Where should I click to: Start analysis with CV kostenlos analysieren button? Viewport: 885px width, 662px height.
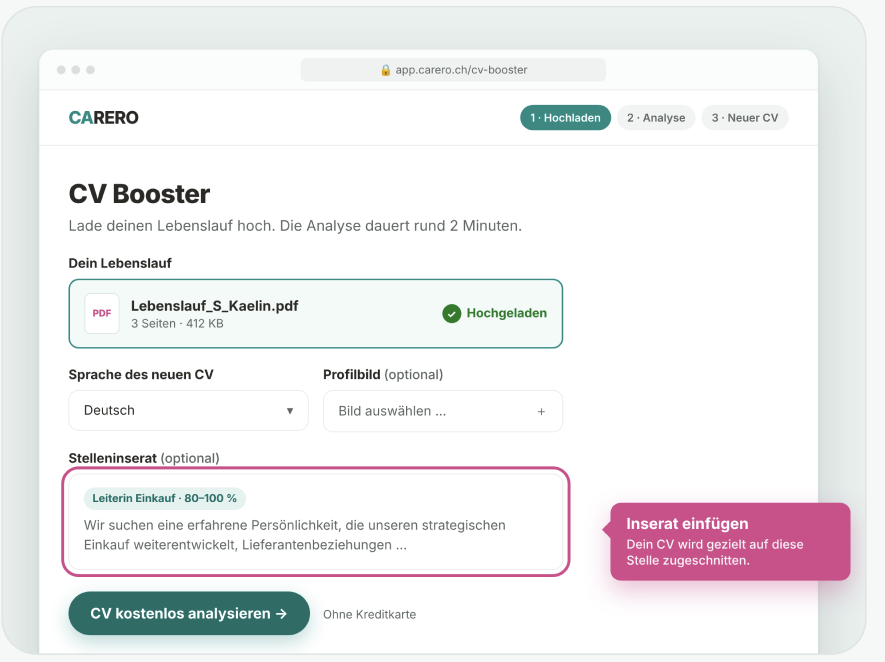(189, 613)
